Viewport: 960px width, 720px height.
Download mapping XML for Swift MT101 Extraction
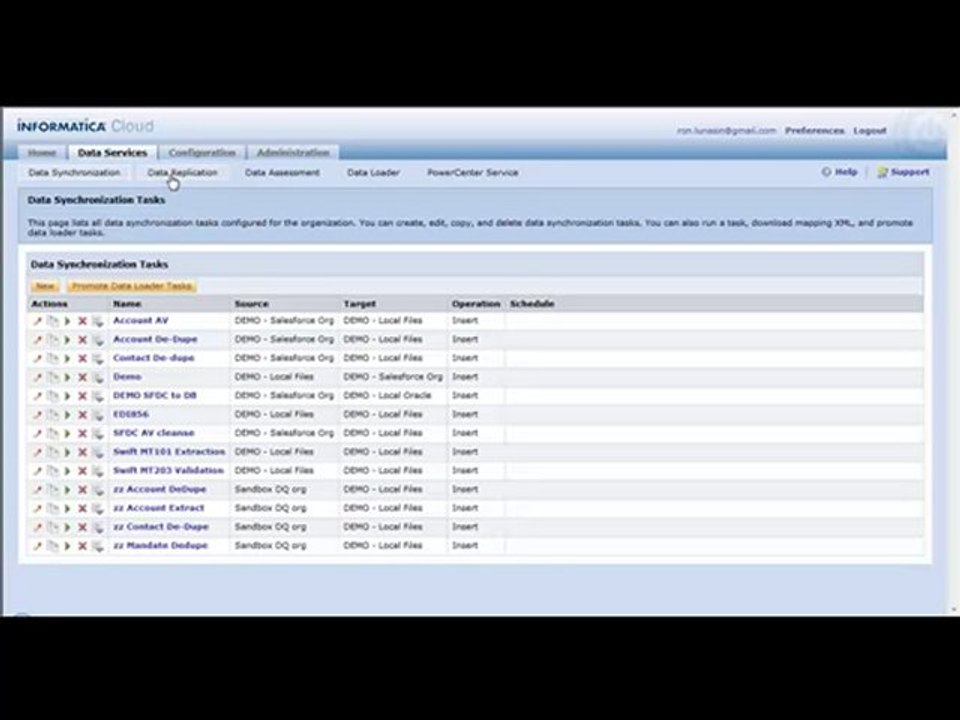click(98, 452)
